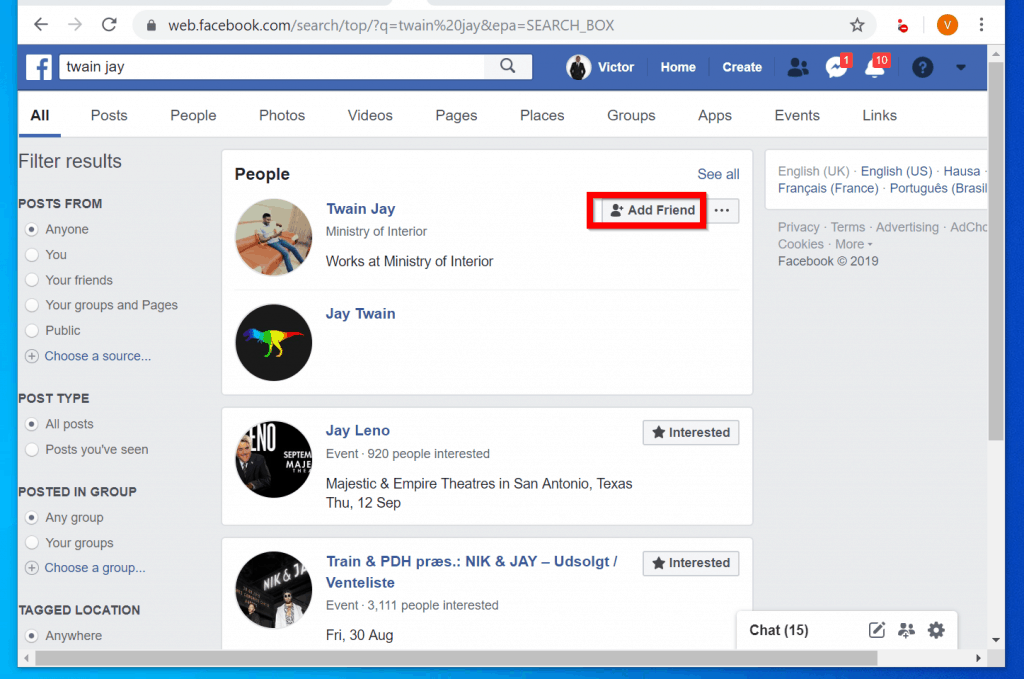Screen dimensions: 1024x679
Task: Click the red browser extension icon
Action: (902, 25)
